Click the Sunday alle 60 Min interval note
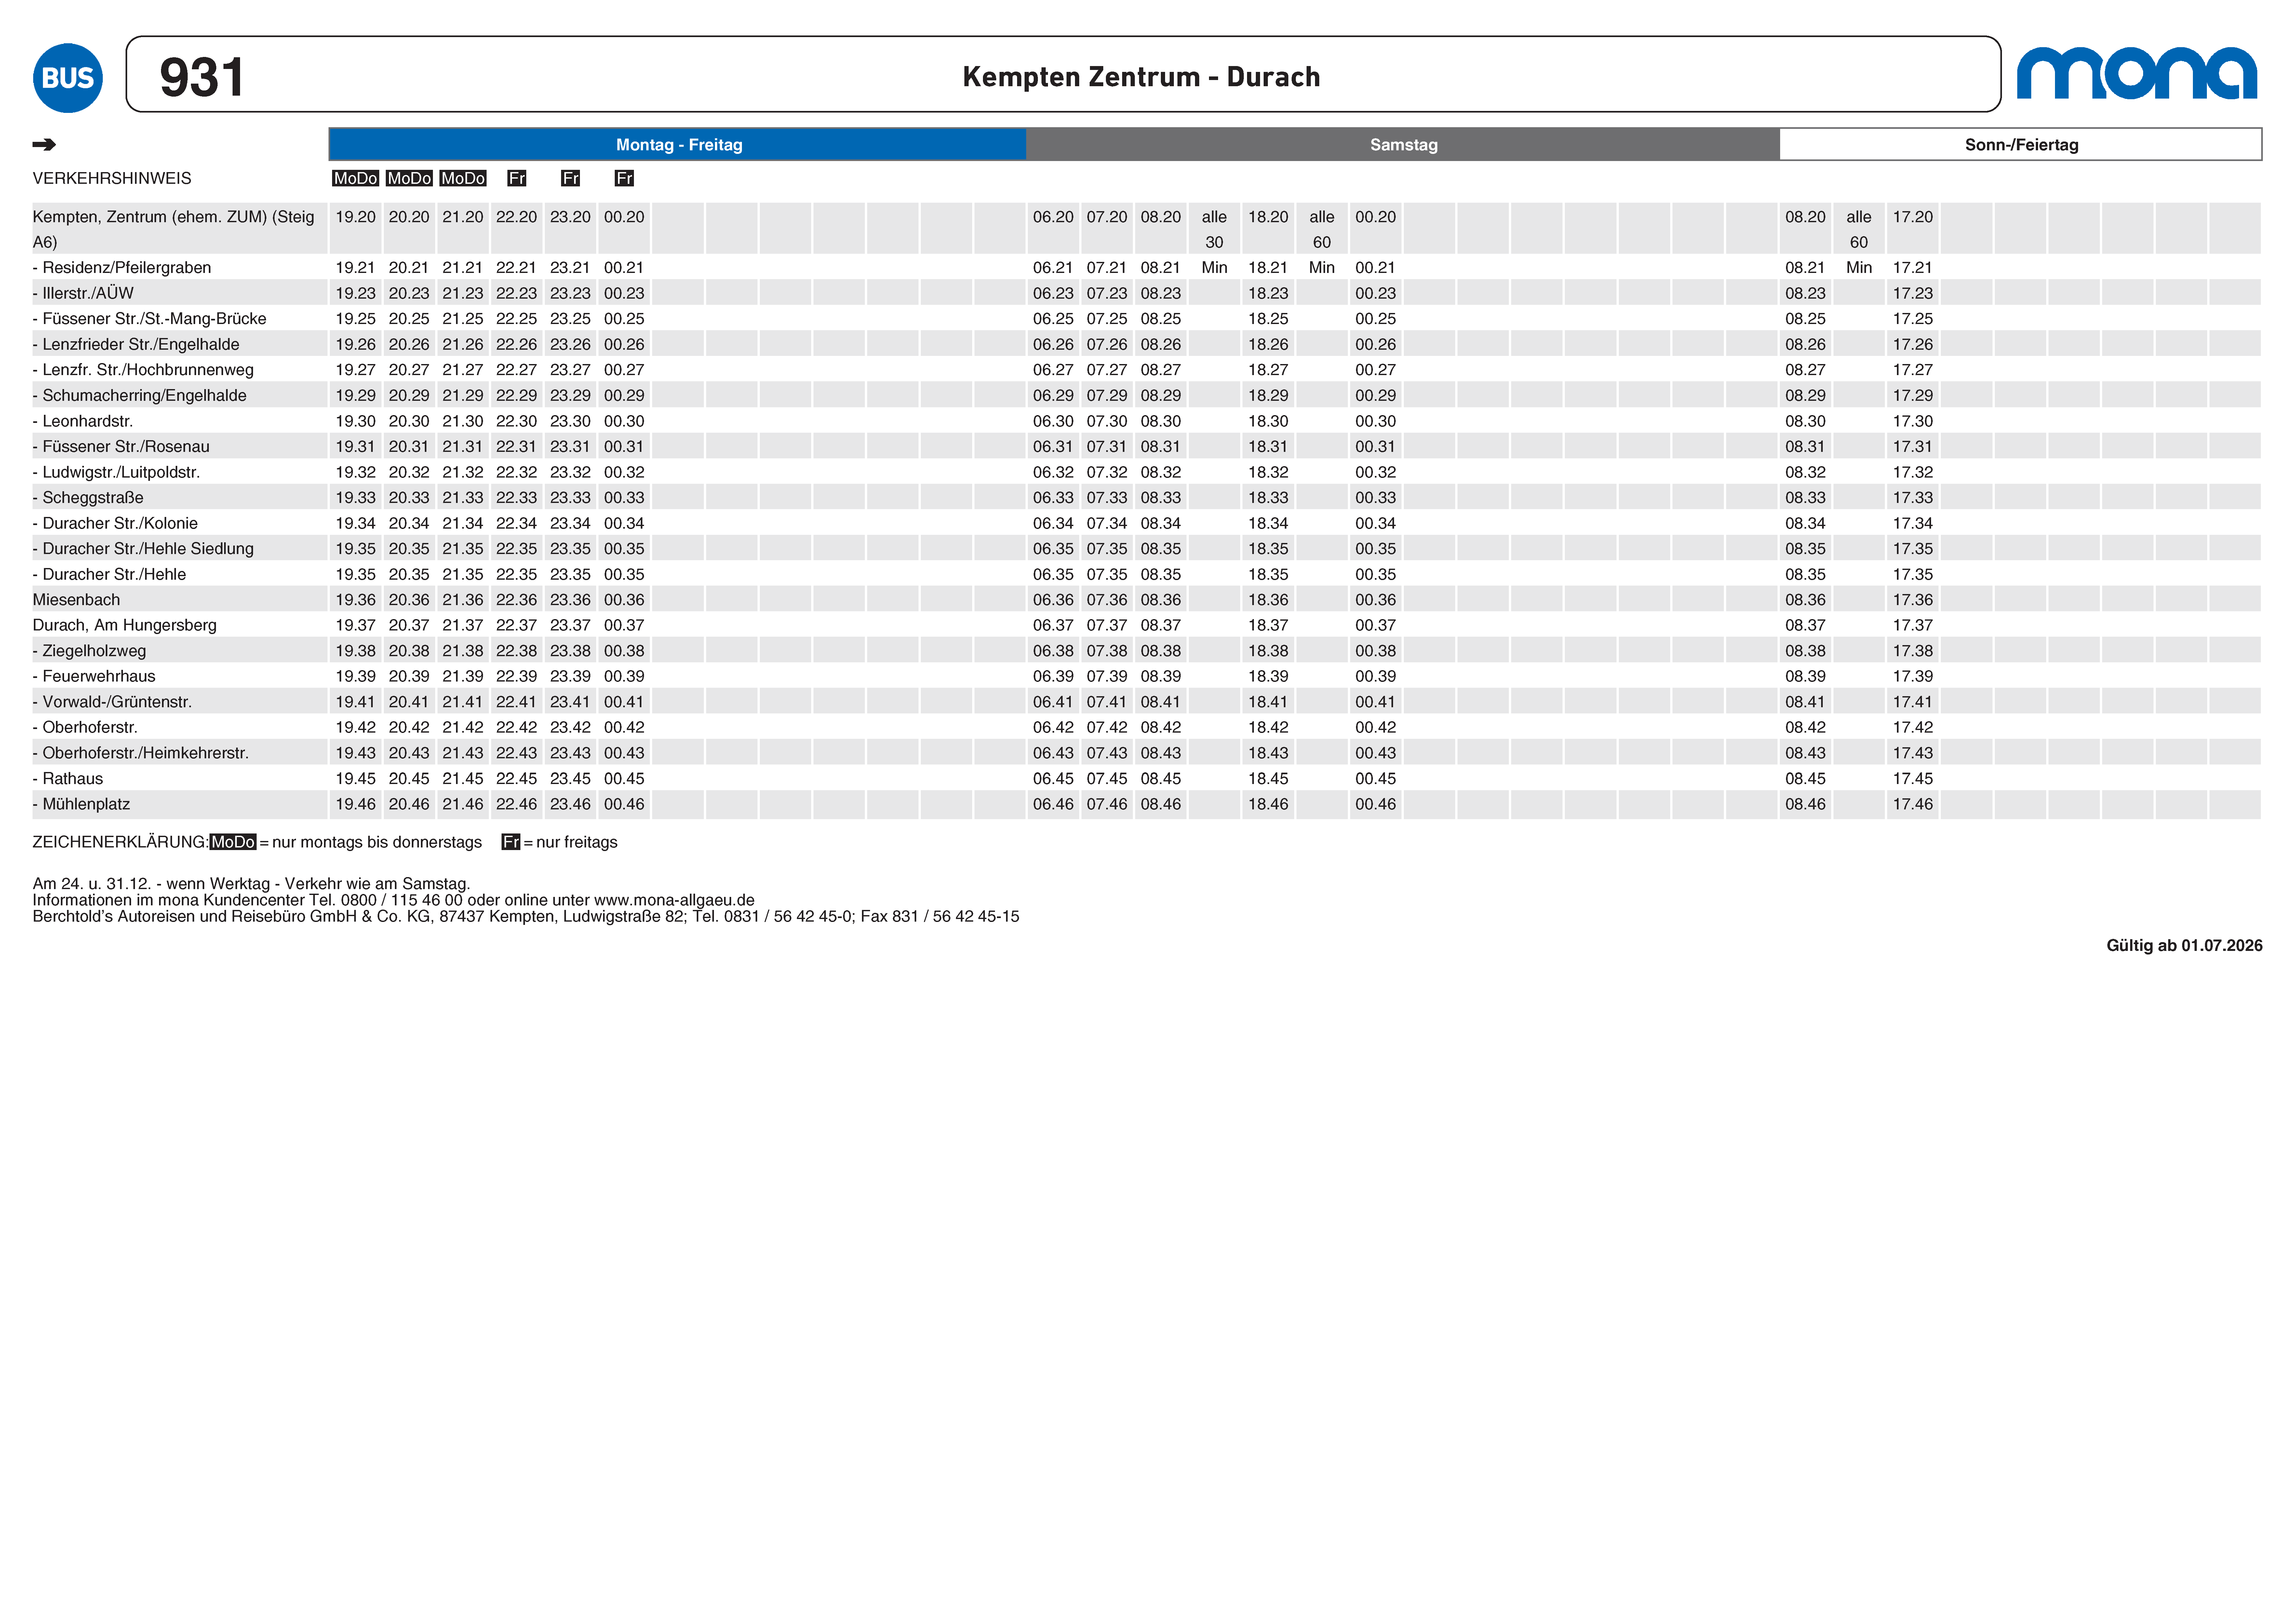 click(x=1859, y=242)
